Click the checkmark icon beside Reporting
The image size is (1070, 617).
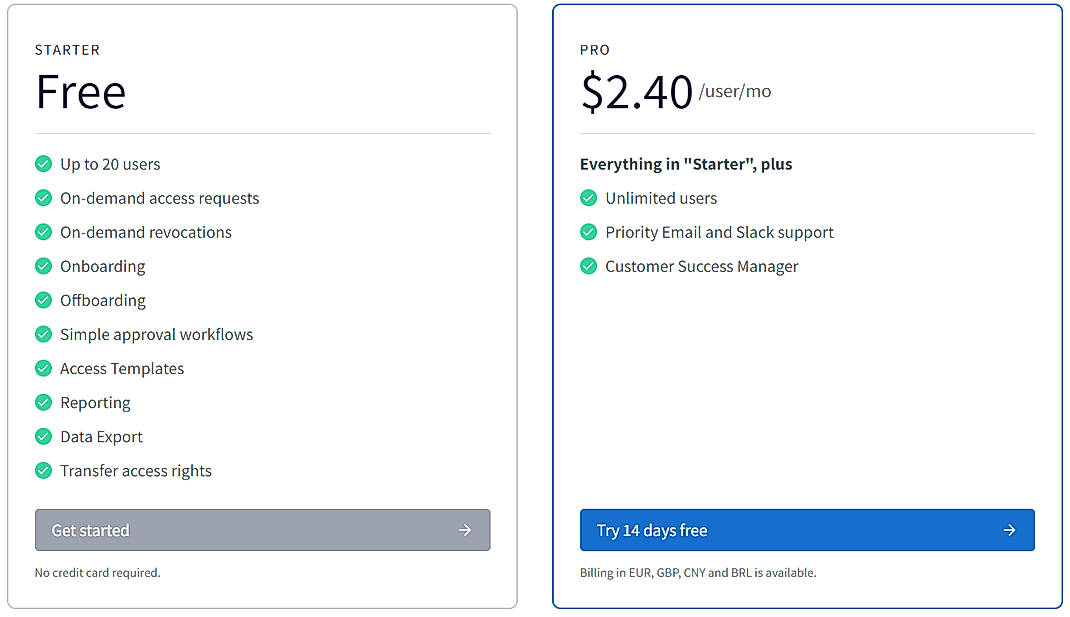pos(43,402)
